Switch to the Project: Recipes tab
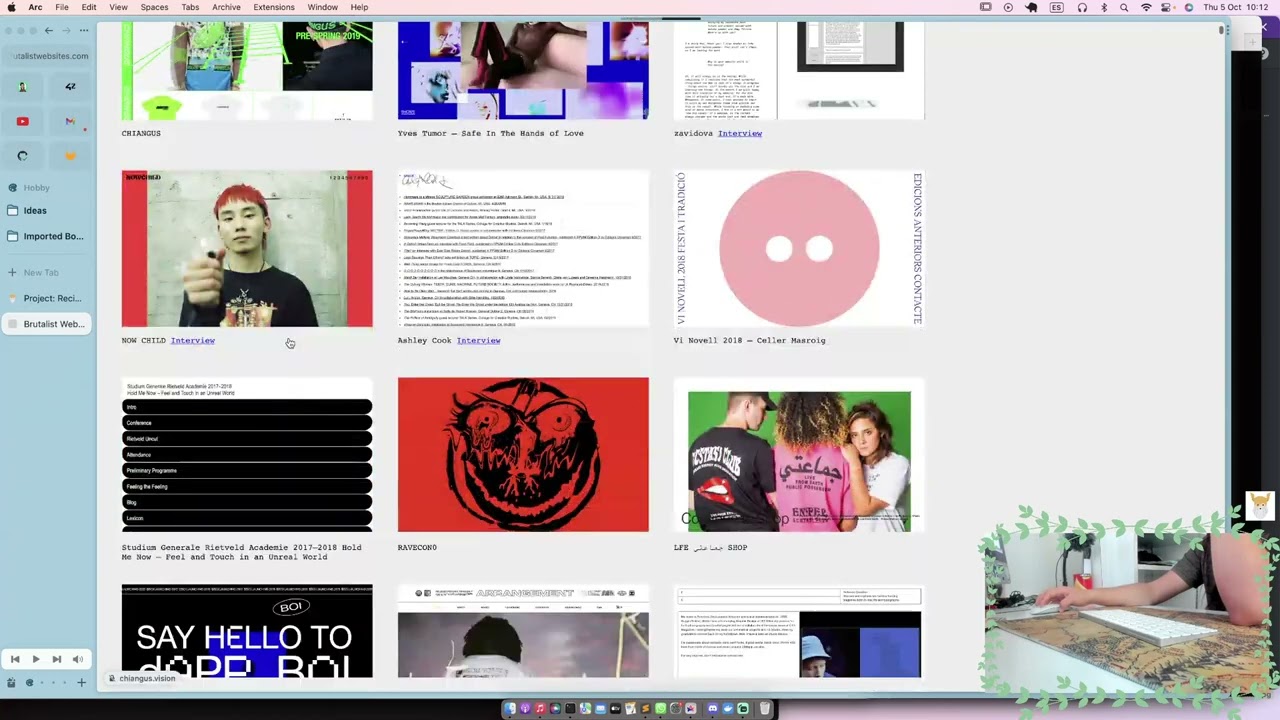 (46, 298)
